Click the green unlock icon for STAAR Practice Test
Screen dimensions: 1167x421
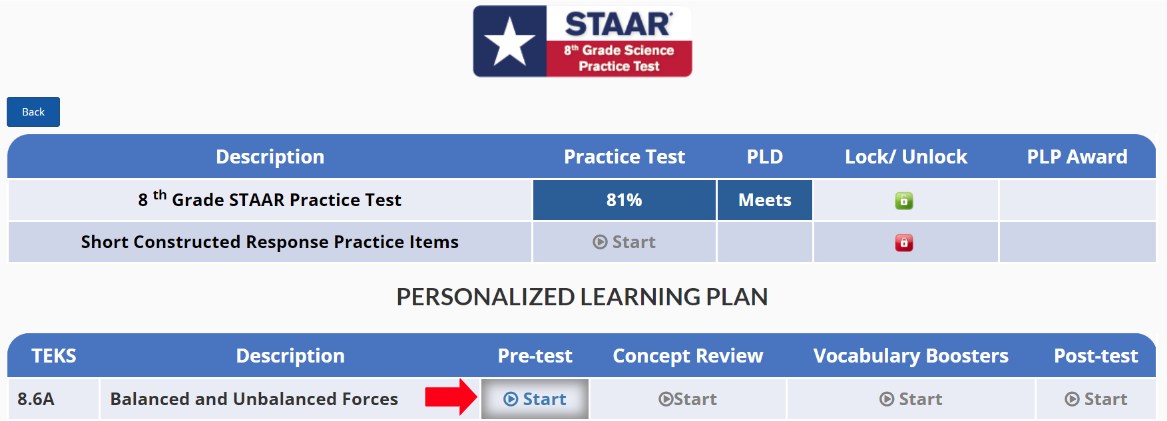906,201
